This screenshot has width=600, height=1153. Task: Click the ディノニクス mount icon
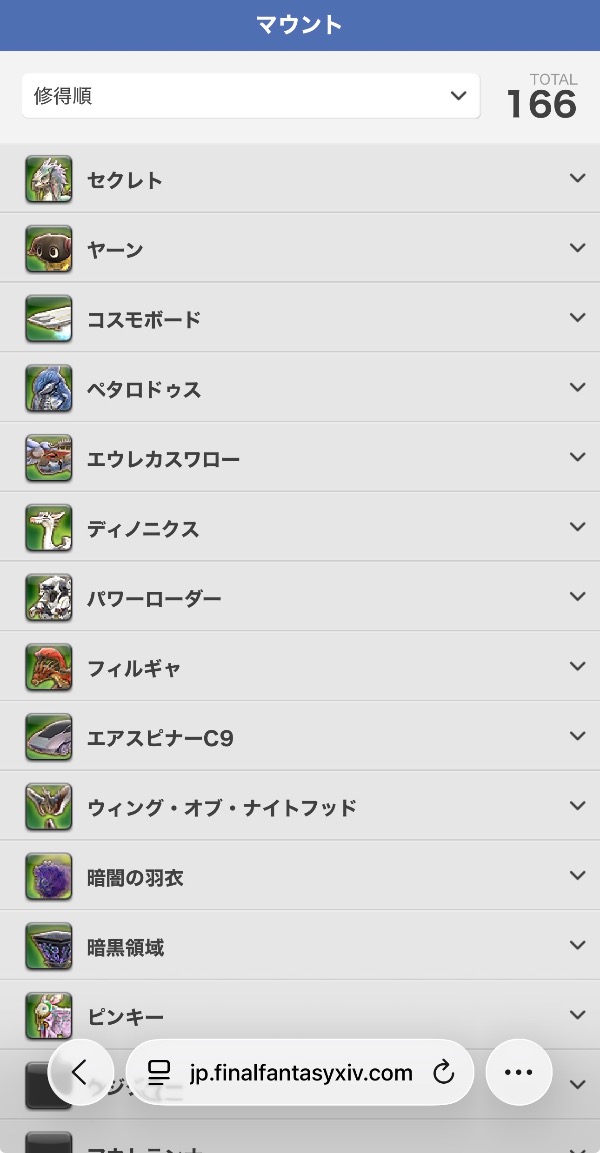(49, 528)
